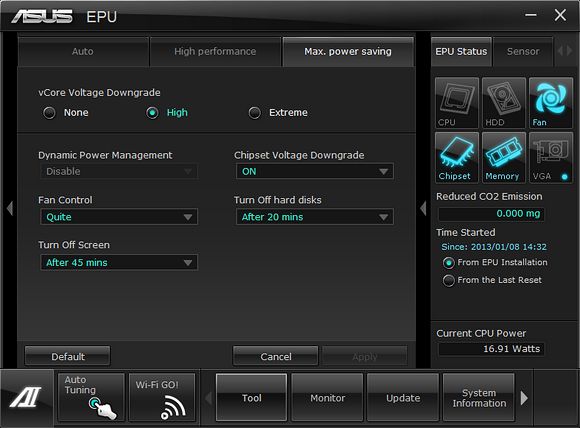
Task: Open the EPU Status tab
Action: point(461,51)
